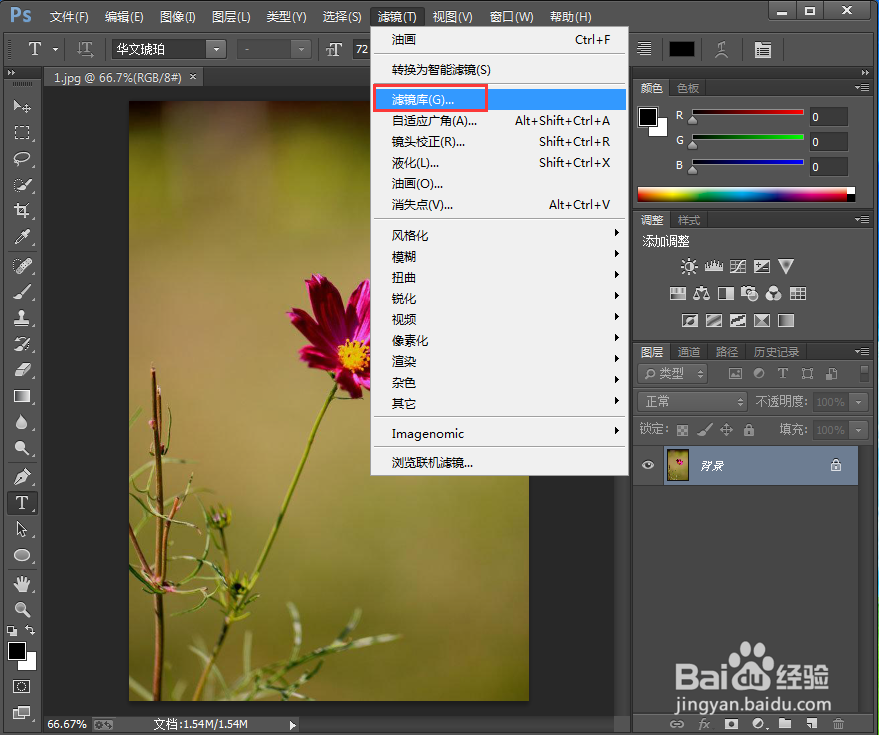Open the fill percentage dropdown arrow
The height and width of the screenshot is (735, 879).
[x=858, y=430]
